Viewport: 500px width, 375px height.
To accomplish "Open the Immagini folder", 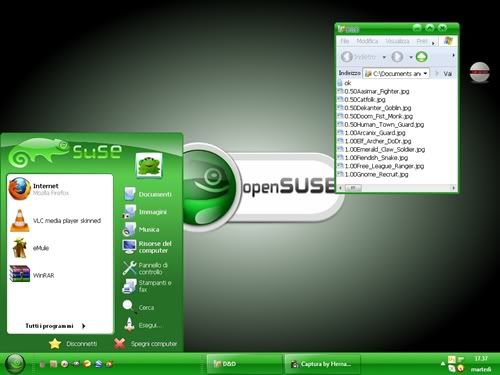I will (x=145, y=212).
